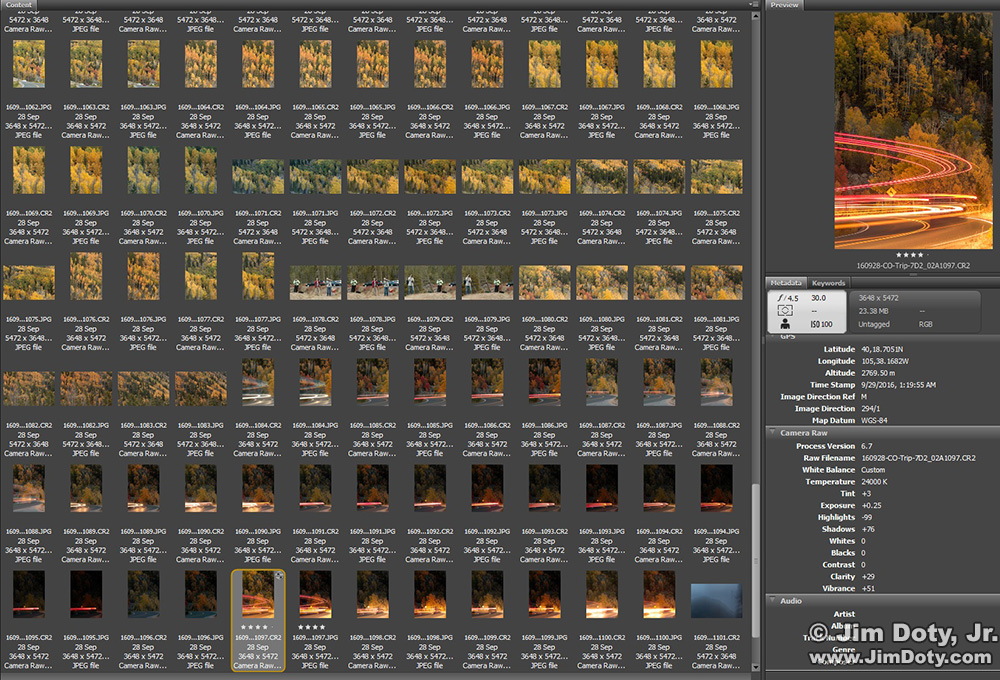Click the Highlights value -99
This screenshot has width=1000, height=680.
pos(867,517)
